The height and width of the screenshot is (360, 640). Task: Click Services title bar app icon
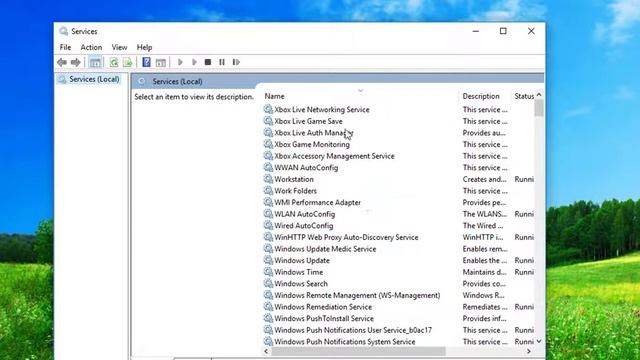pos(63,31)
